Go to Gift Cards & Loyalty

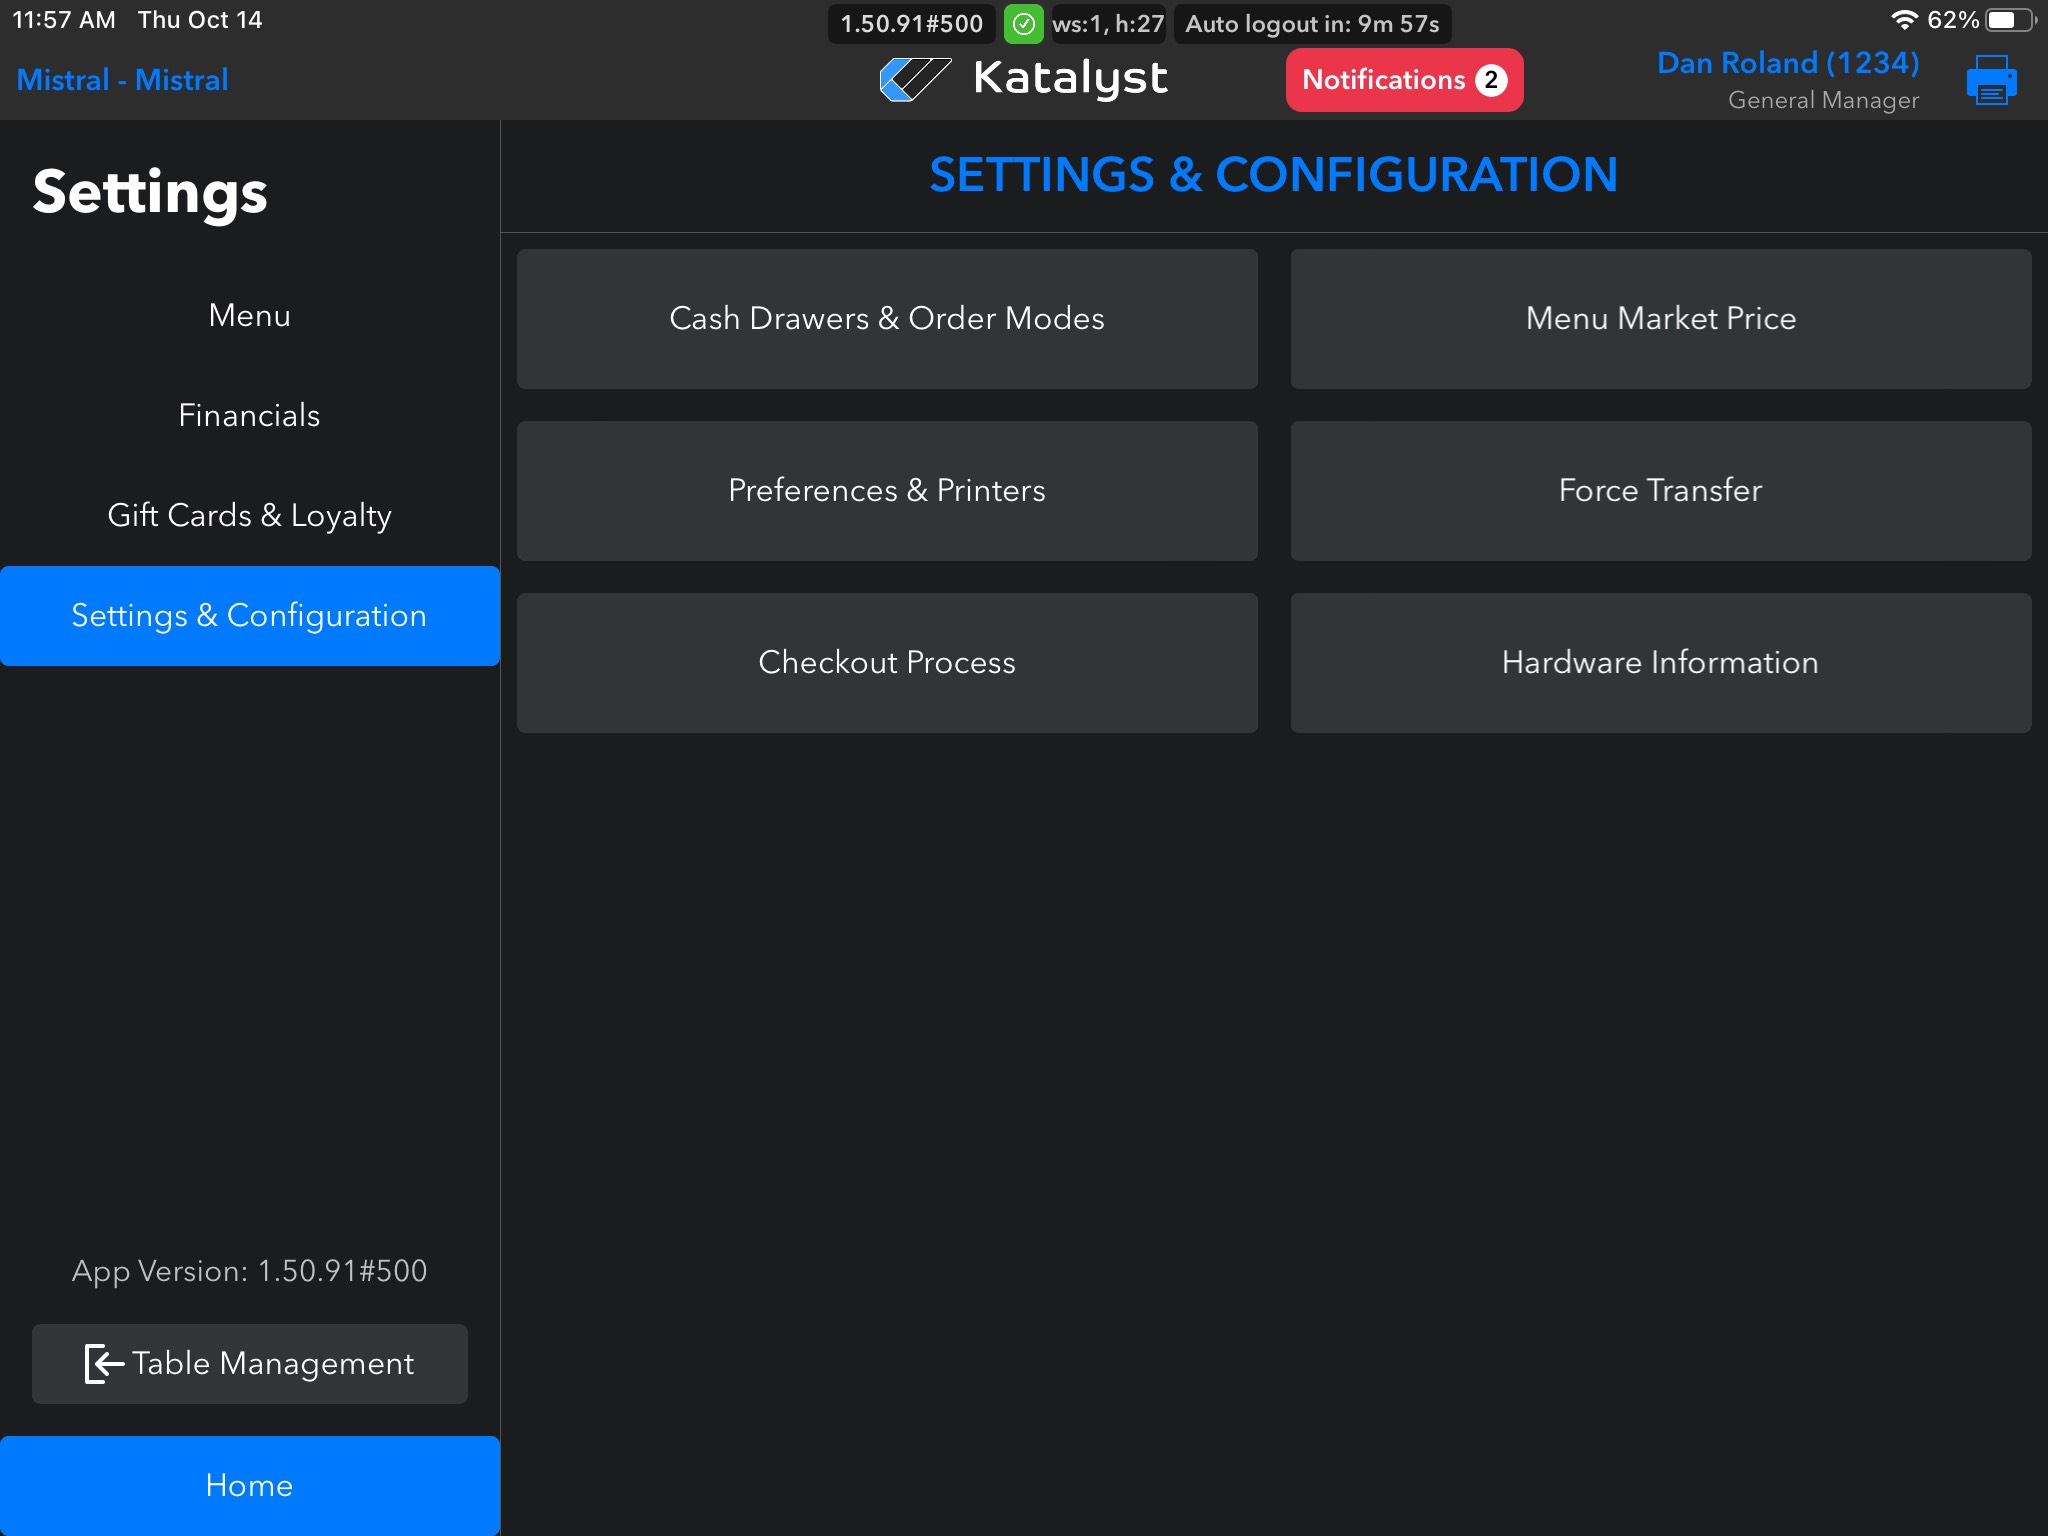249,516
